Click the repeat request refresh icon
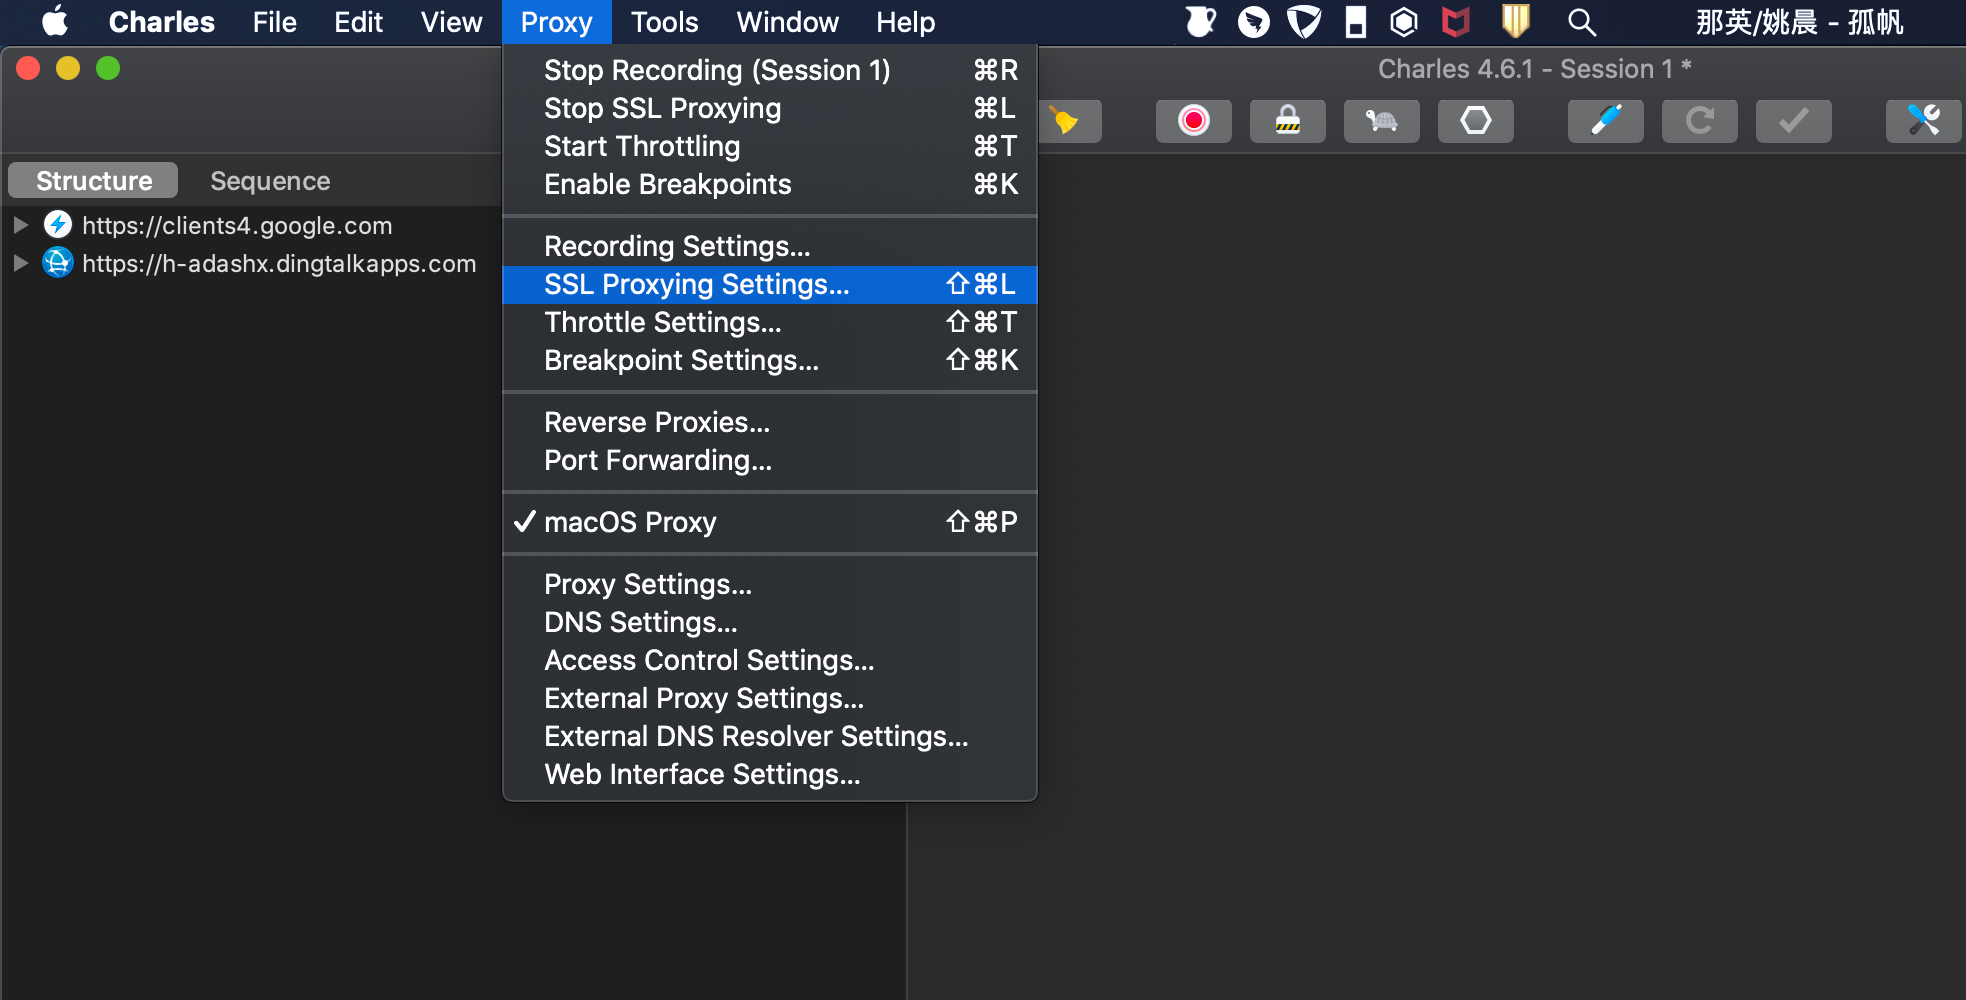Viewport: 1966px width, 1000px height. coord(1699,121)
